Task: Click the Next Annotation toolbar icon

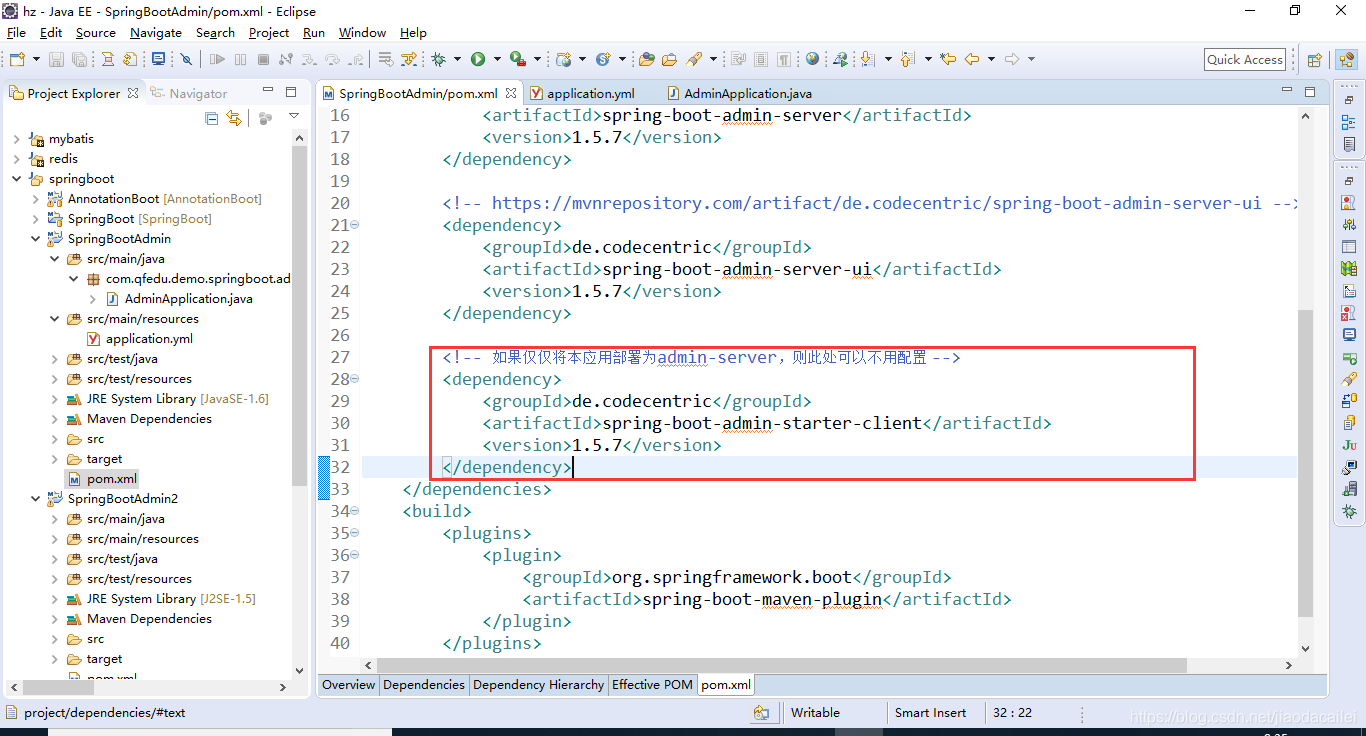Action: point(867,60)
